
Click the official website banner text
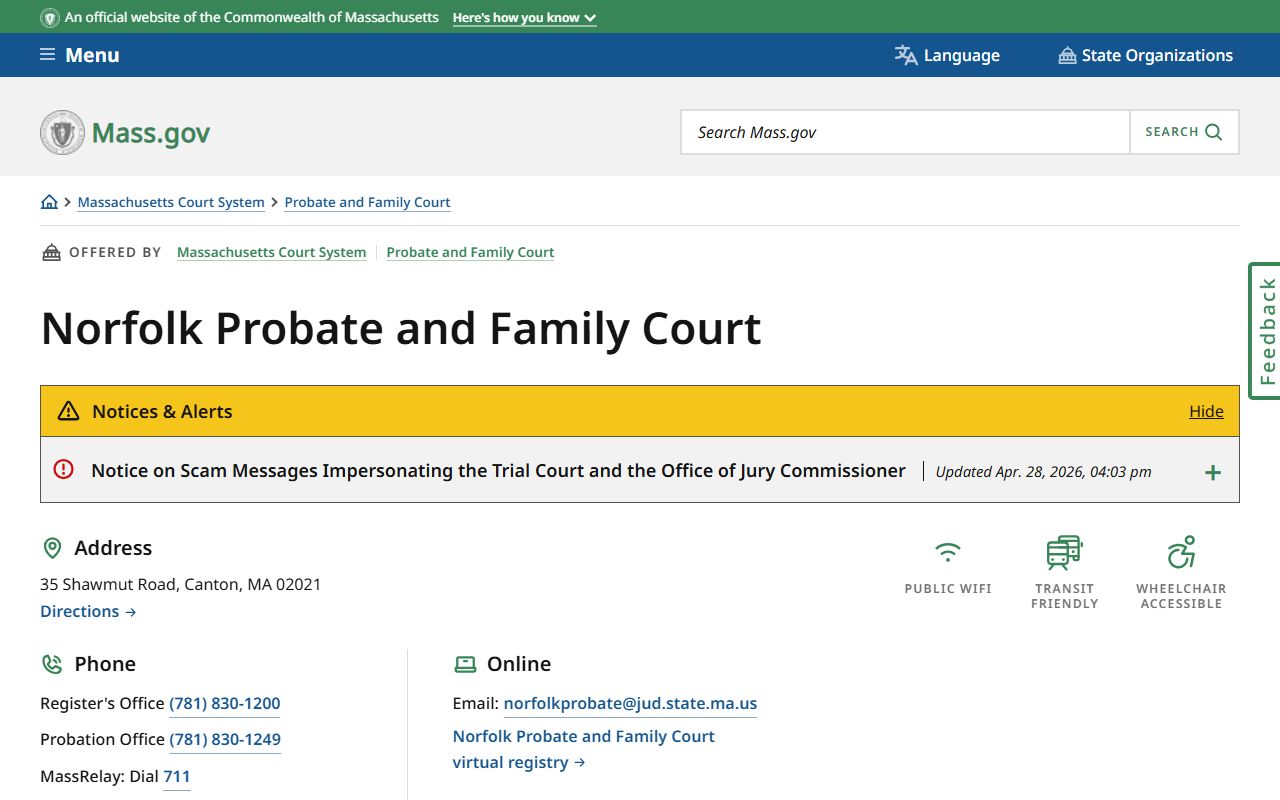click(251, 18)
